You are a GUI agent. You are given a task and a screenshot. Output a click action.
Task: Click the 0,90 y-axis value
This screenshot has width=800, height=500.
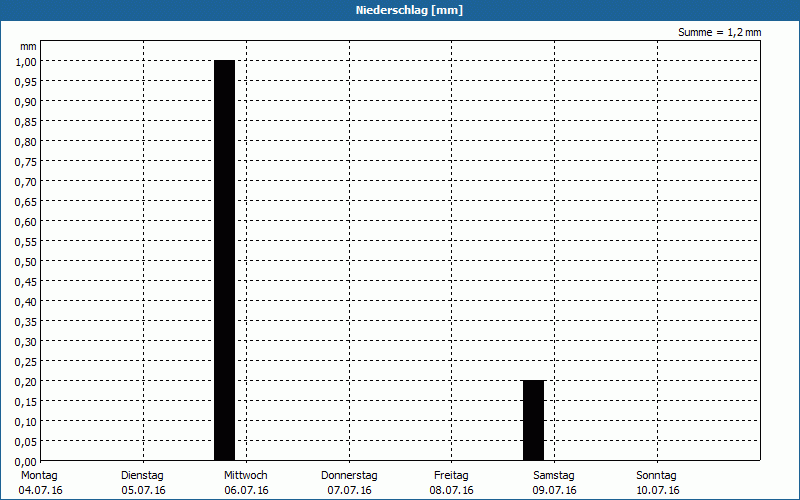coord(26,102)
